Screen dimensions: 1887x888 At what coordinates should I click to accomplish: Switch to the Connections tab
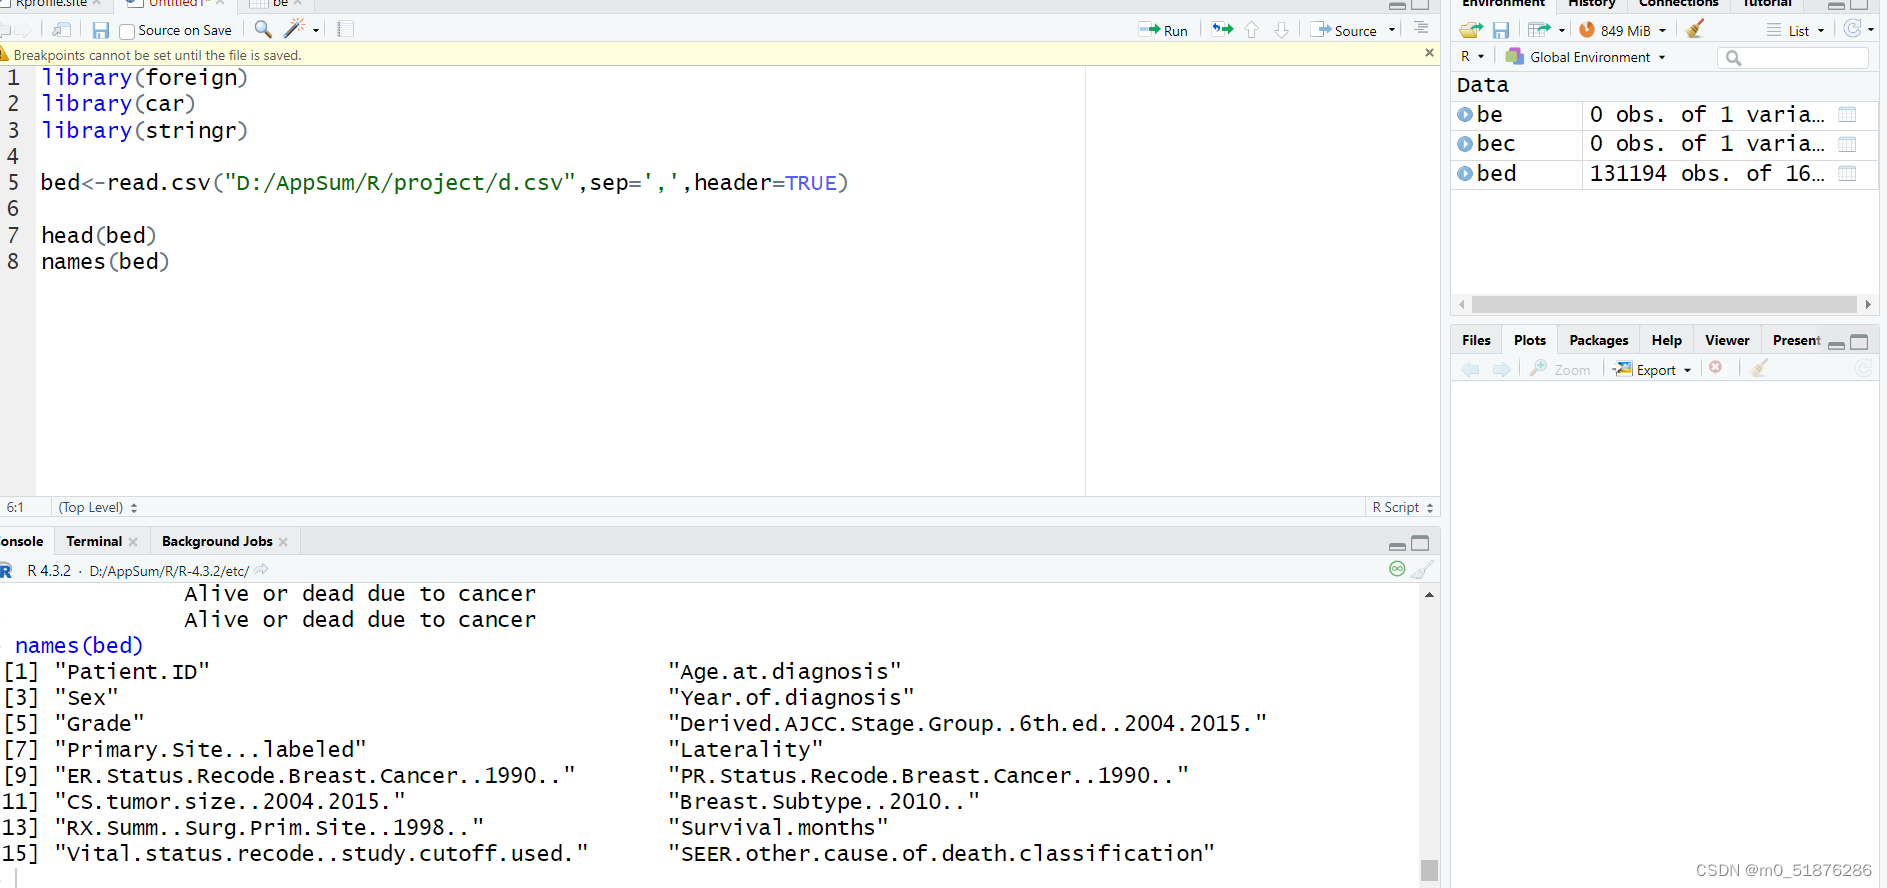1679,3
